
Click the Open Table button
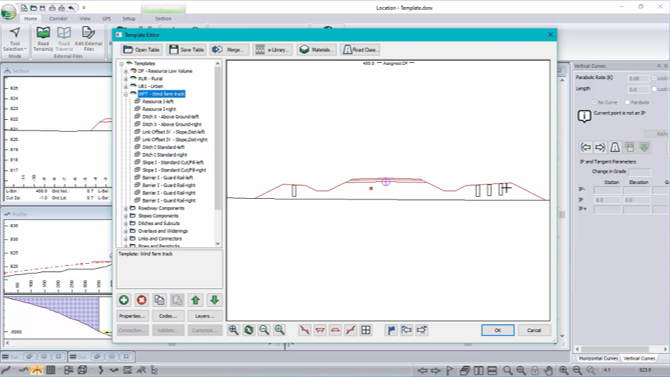tap(141, 50)
